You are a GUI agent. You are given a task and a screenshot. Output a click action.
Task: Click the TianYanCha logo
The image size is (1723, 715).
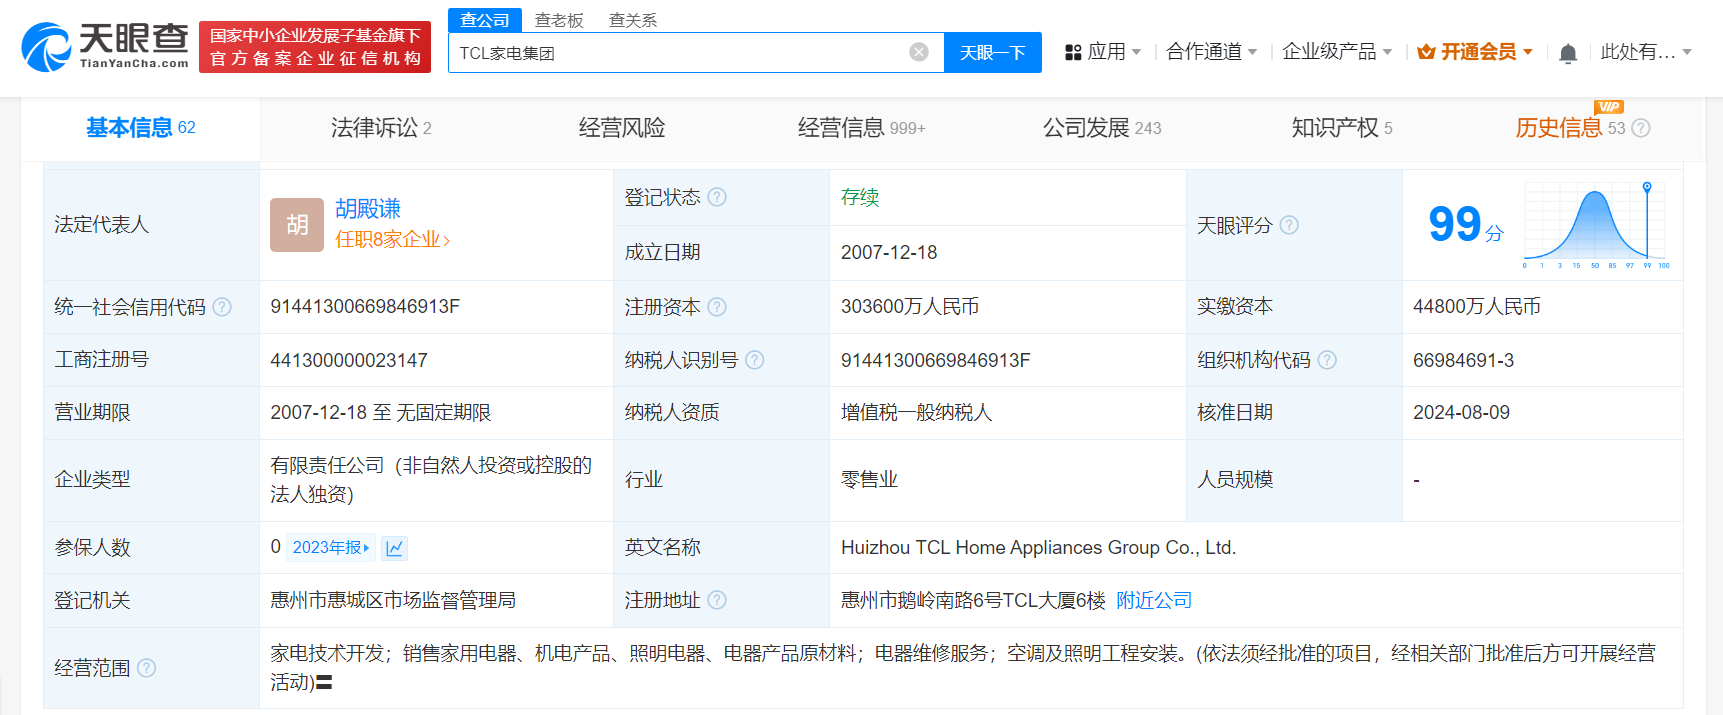(x=105, y=47)
